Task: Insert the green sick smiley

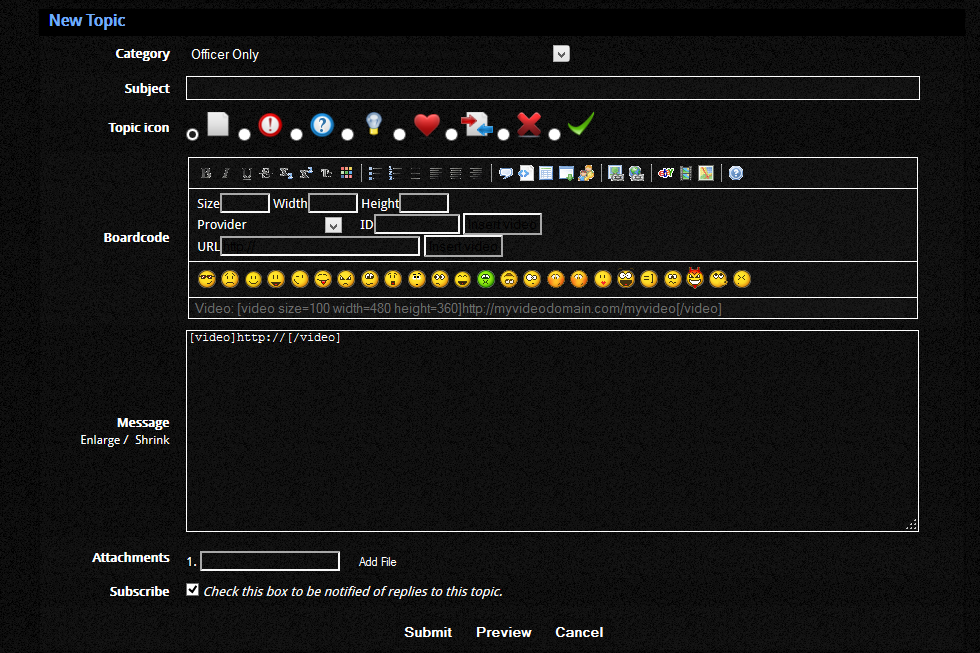Action: click(486, 279)
